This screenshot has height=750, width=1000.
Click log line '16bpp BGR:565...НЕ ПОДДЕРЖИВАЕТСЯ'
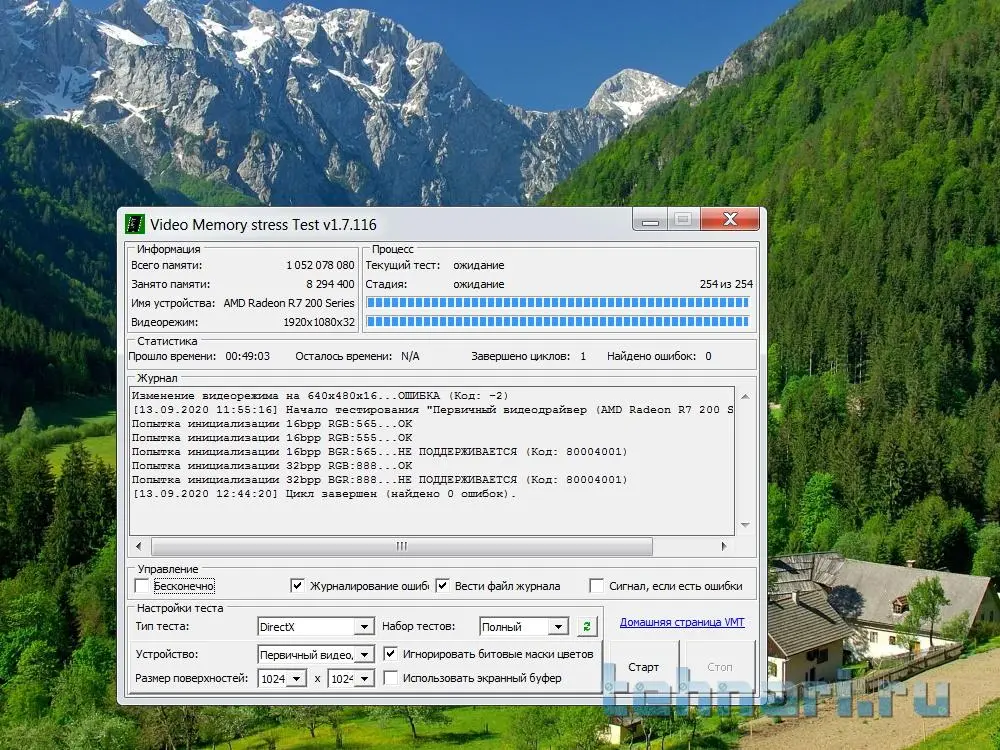[x=379, y=452]
